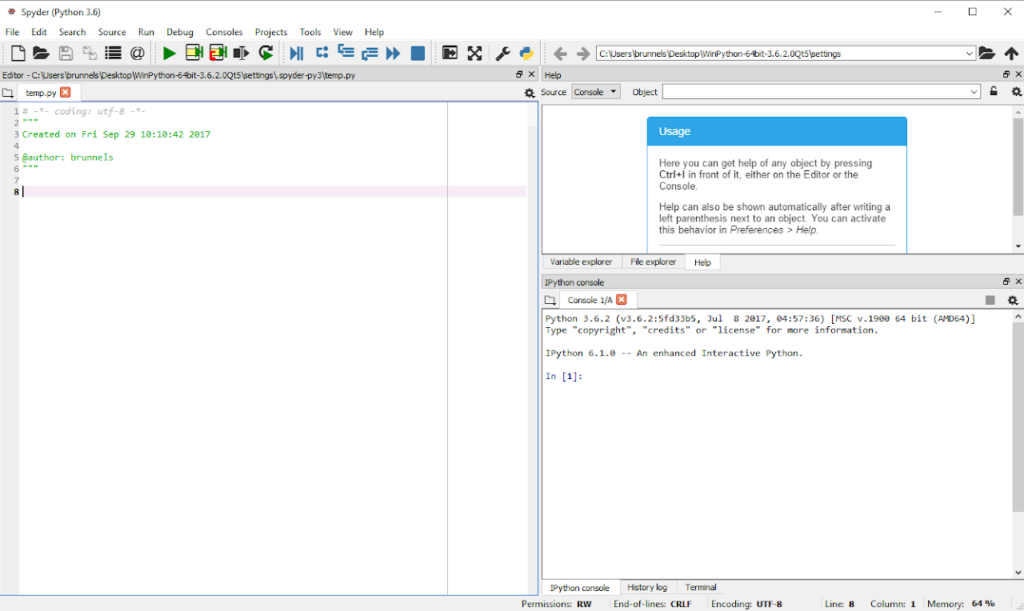
Task: Open the Search menu
Action: click(72, 32)
